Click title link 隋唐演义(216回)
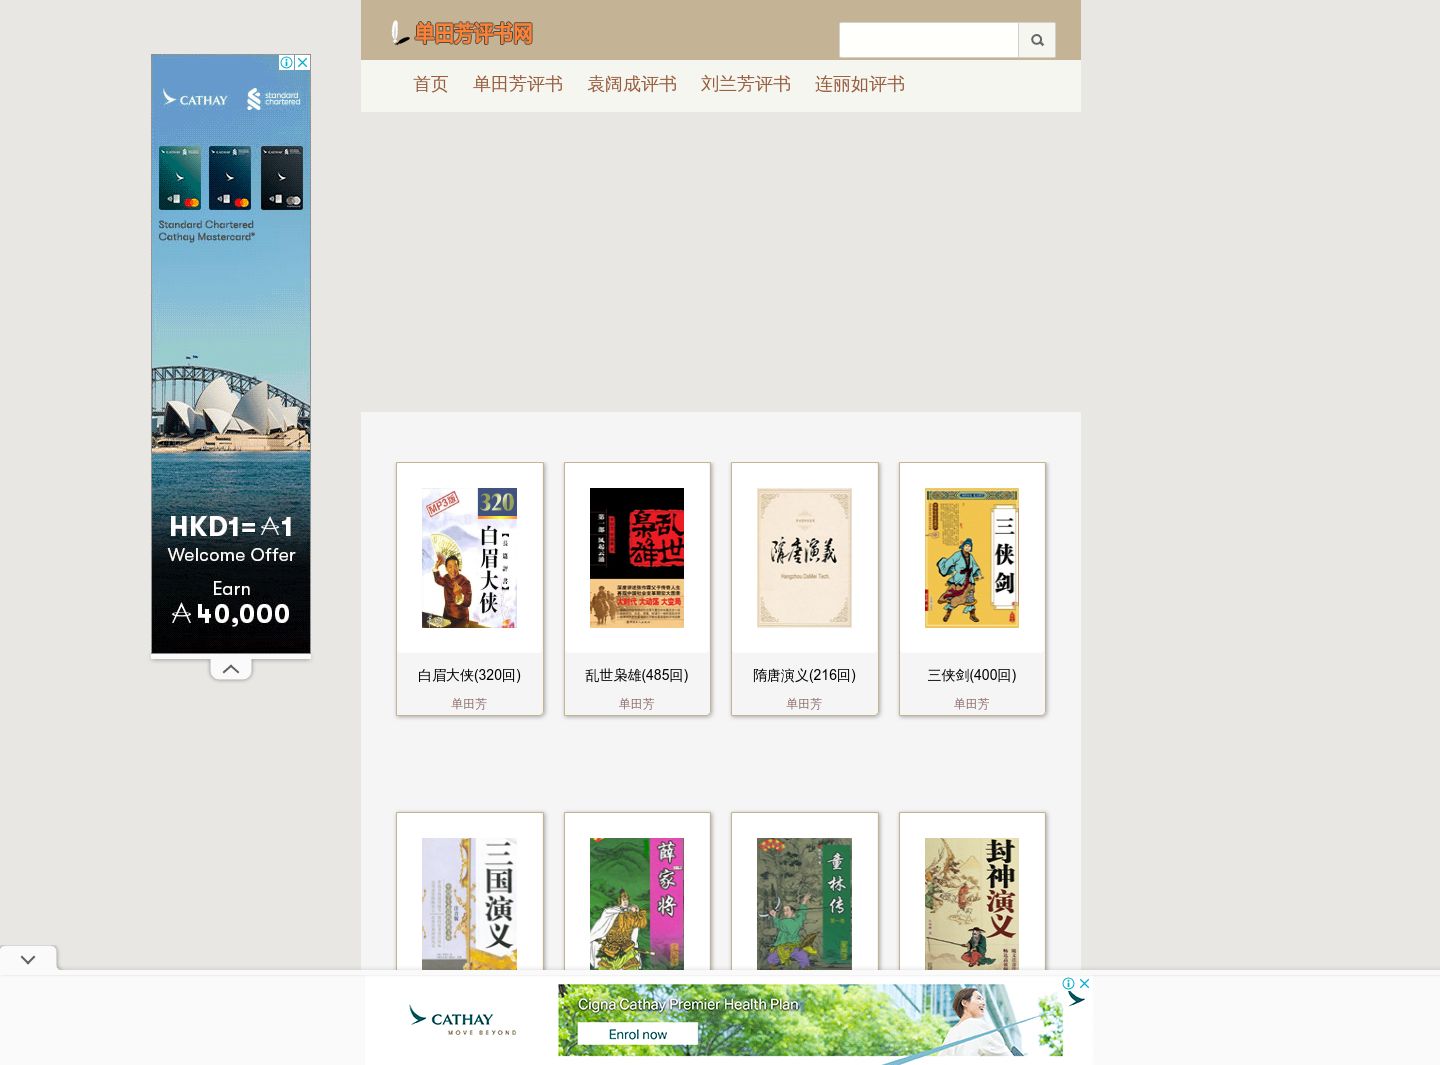The image size is (1440, 1065). tap(804, 675)
